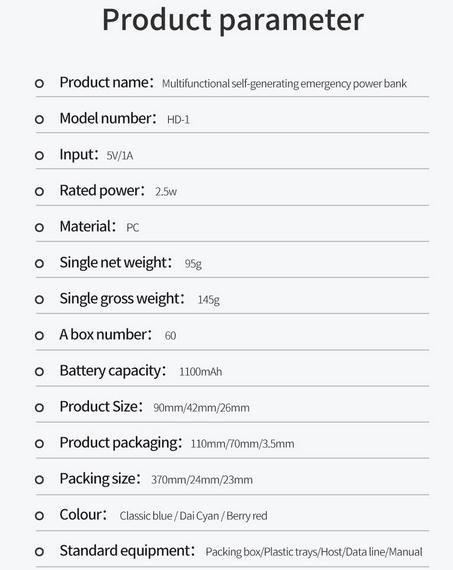Click the 370mm/24mm/23mm packing size value
The height and width of the screenshot is (570, 453).
point(202,480)
